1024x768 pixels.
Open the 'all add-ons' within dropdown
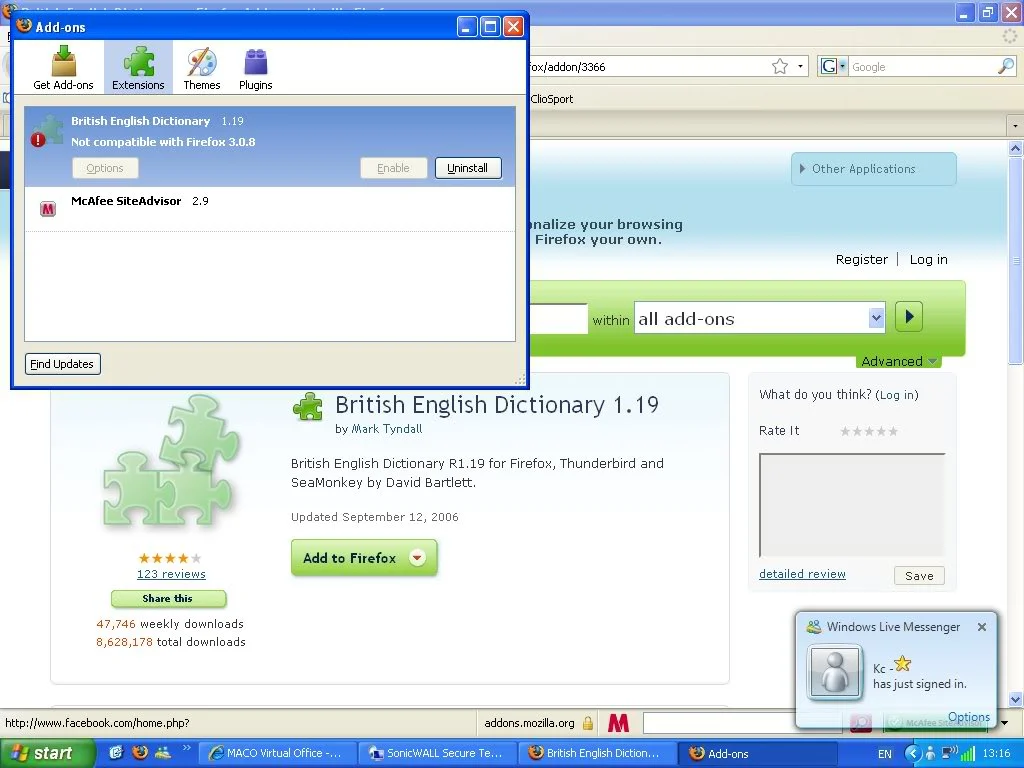[759, 318]
